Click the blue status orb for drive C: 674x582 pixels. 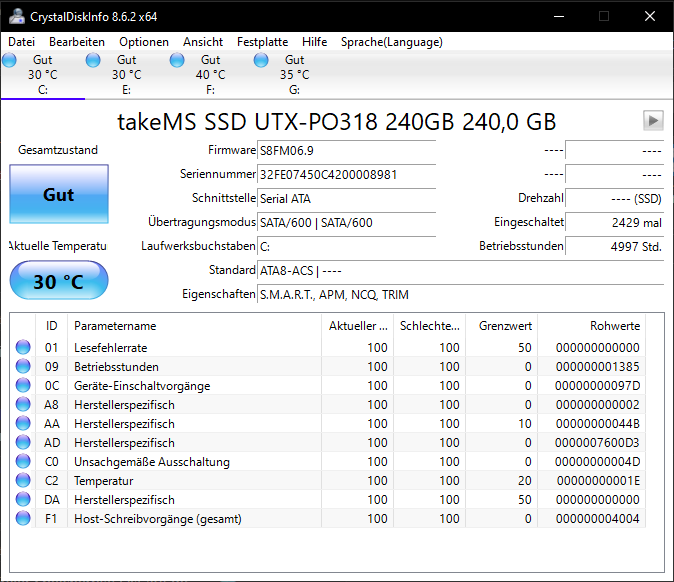pos(9,60)
